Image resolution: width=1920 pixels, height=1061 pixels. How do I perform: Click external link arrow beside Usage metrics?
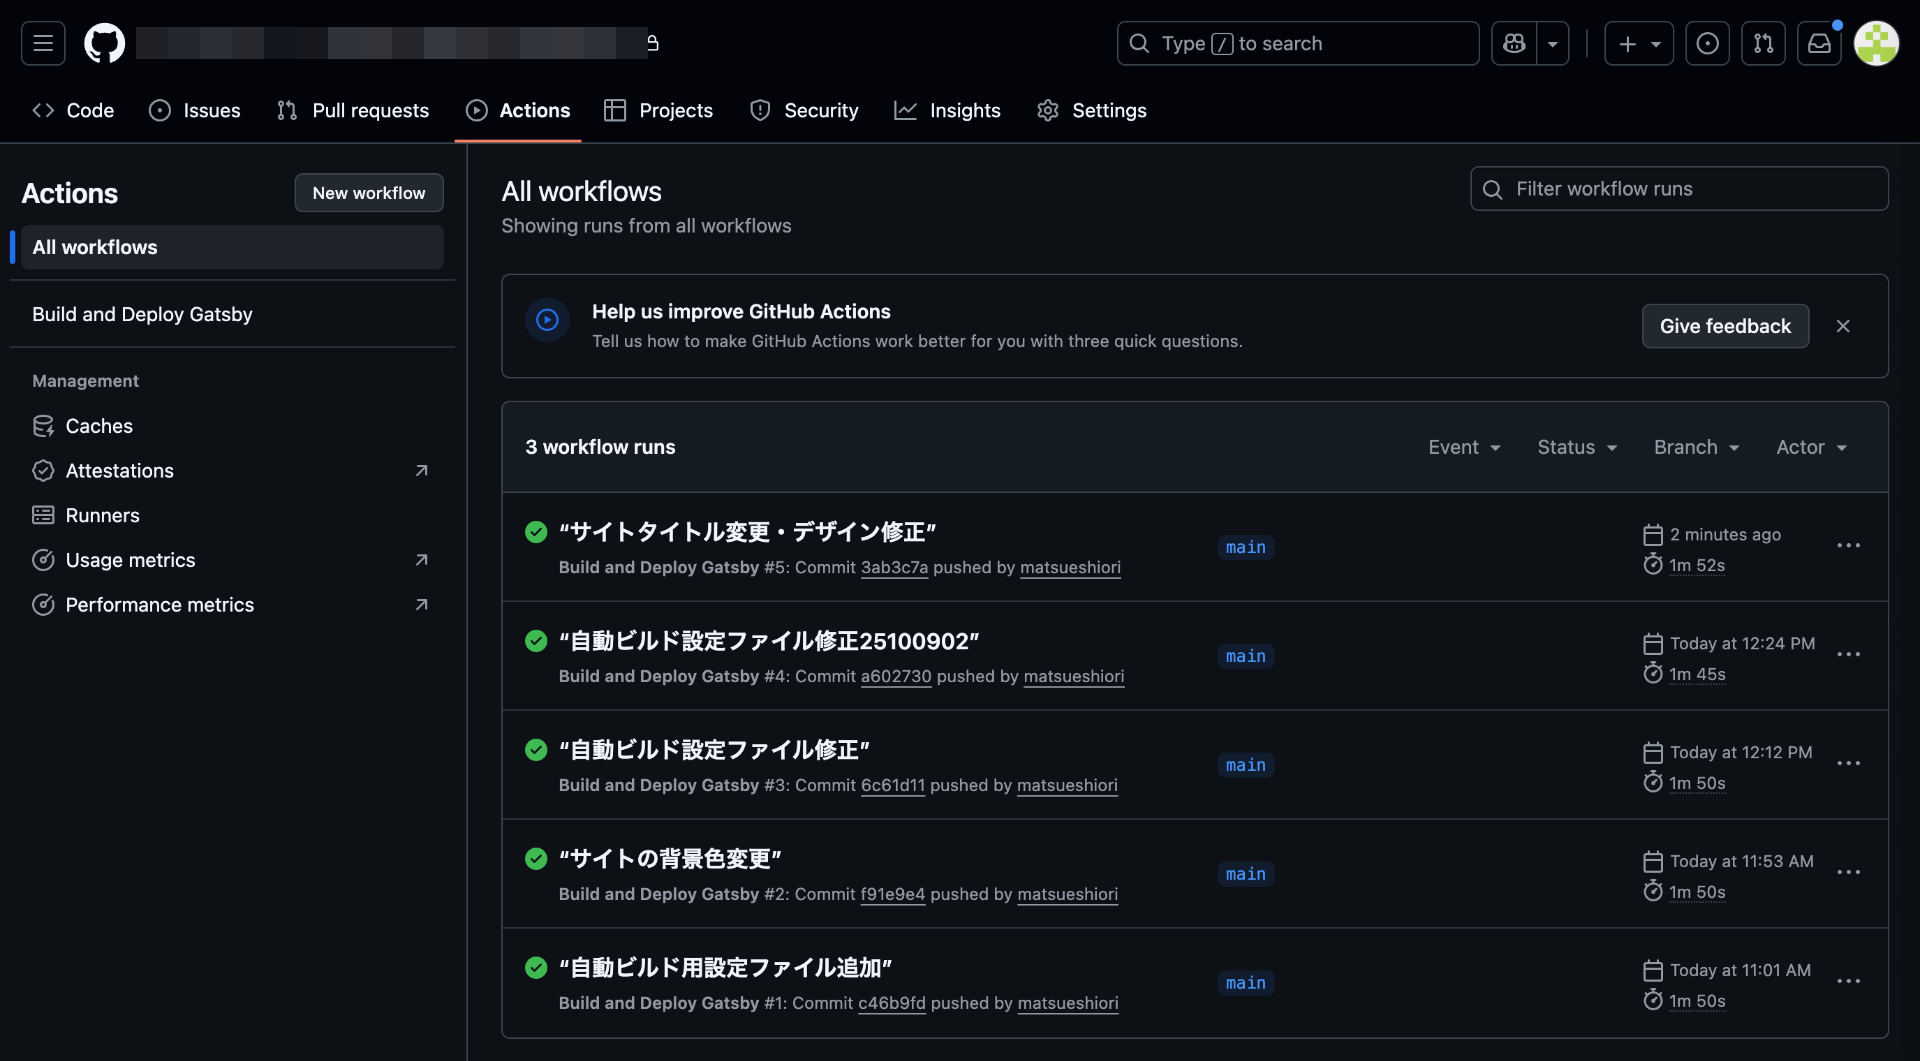coord(422,560)
